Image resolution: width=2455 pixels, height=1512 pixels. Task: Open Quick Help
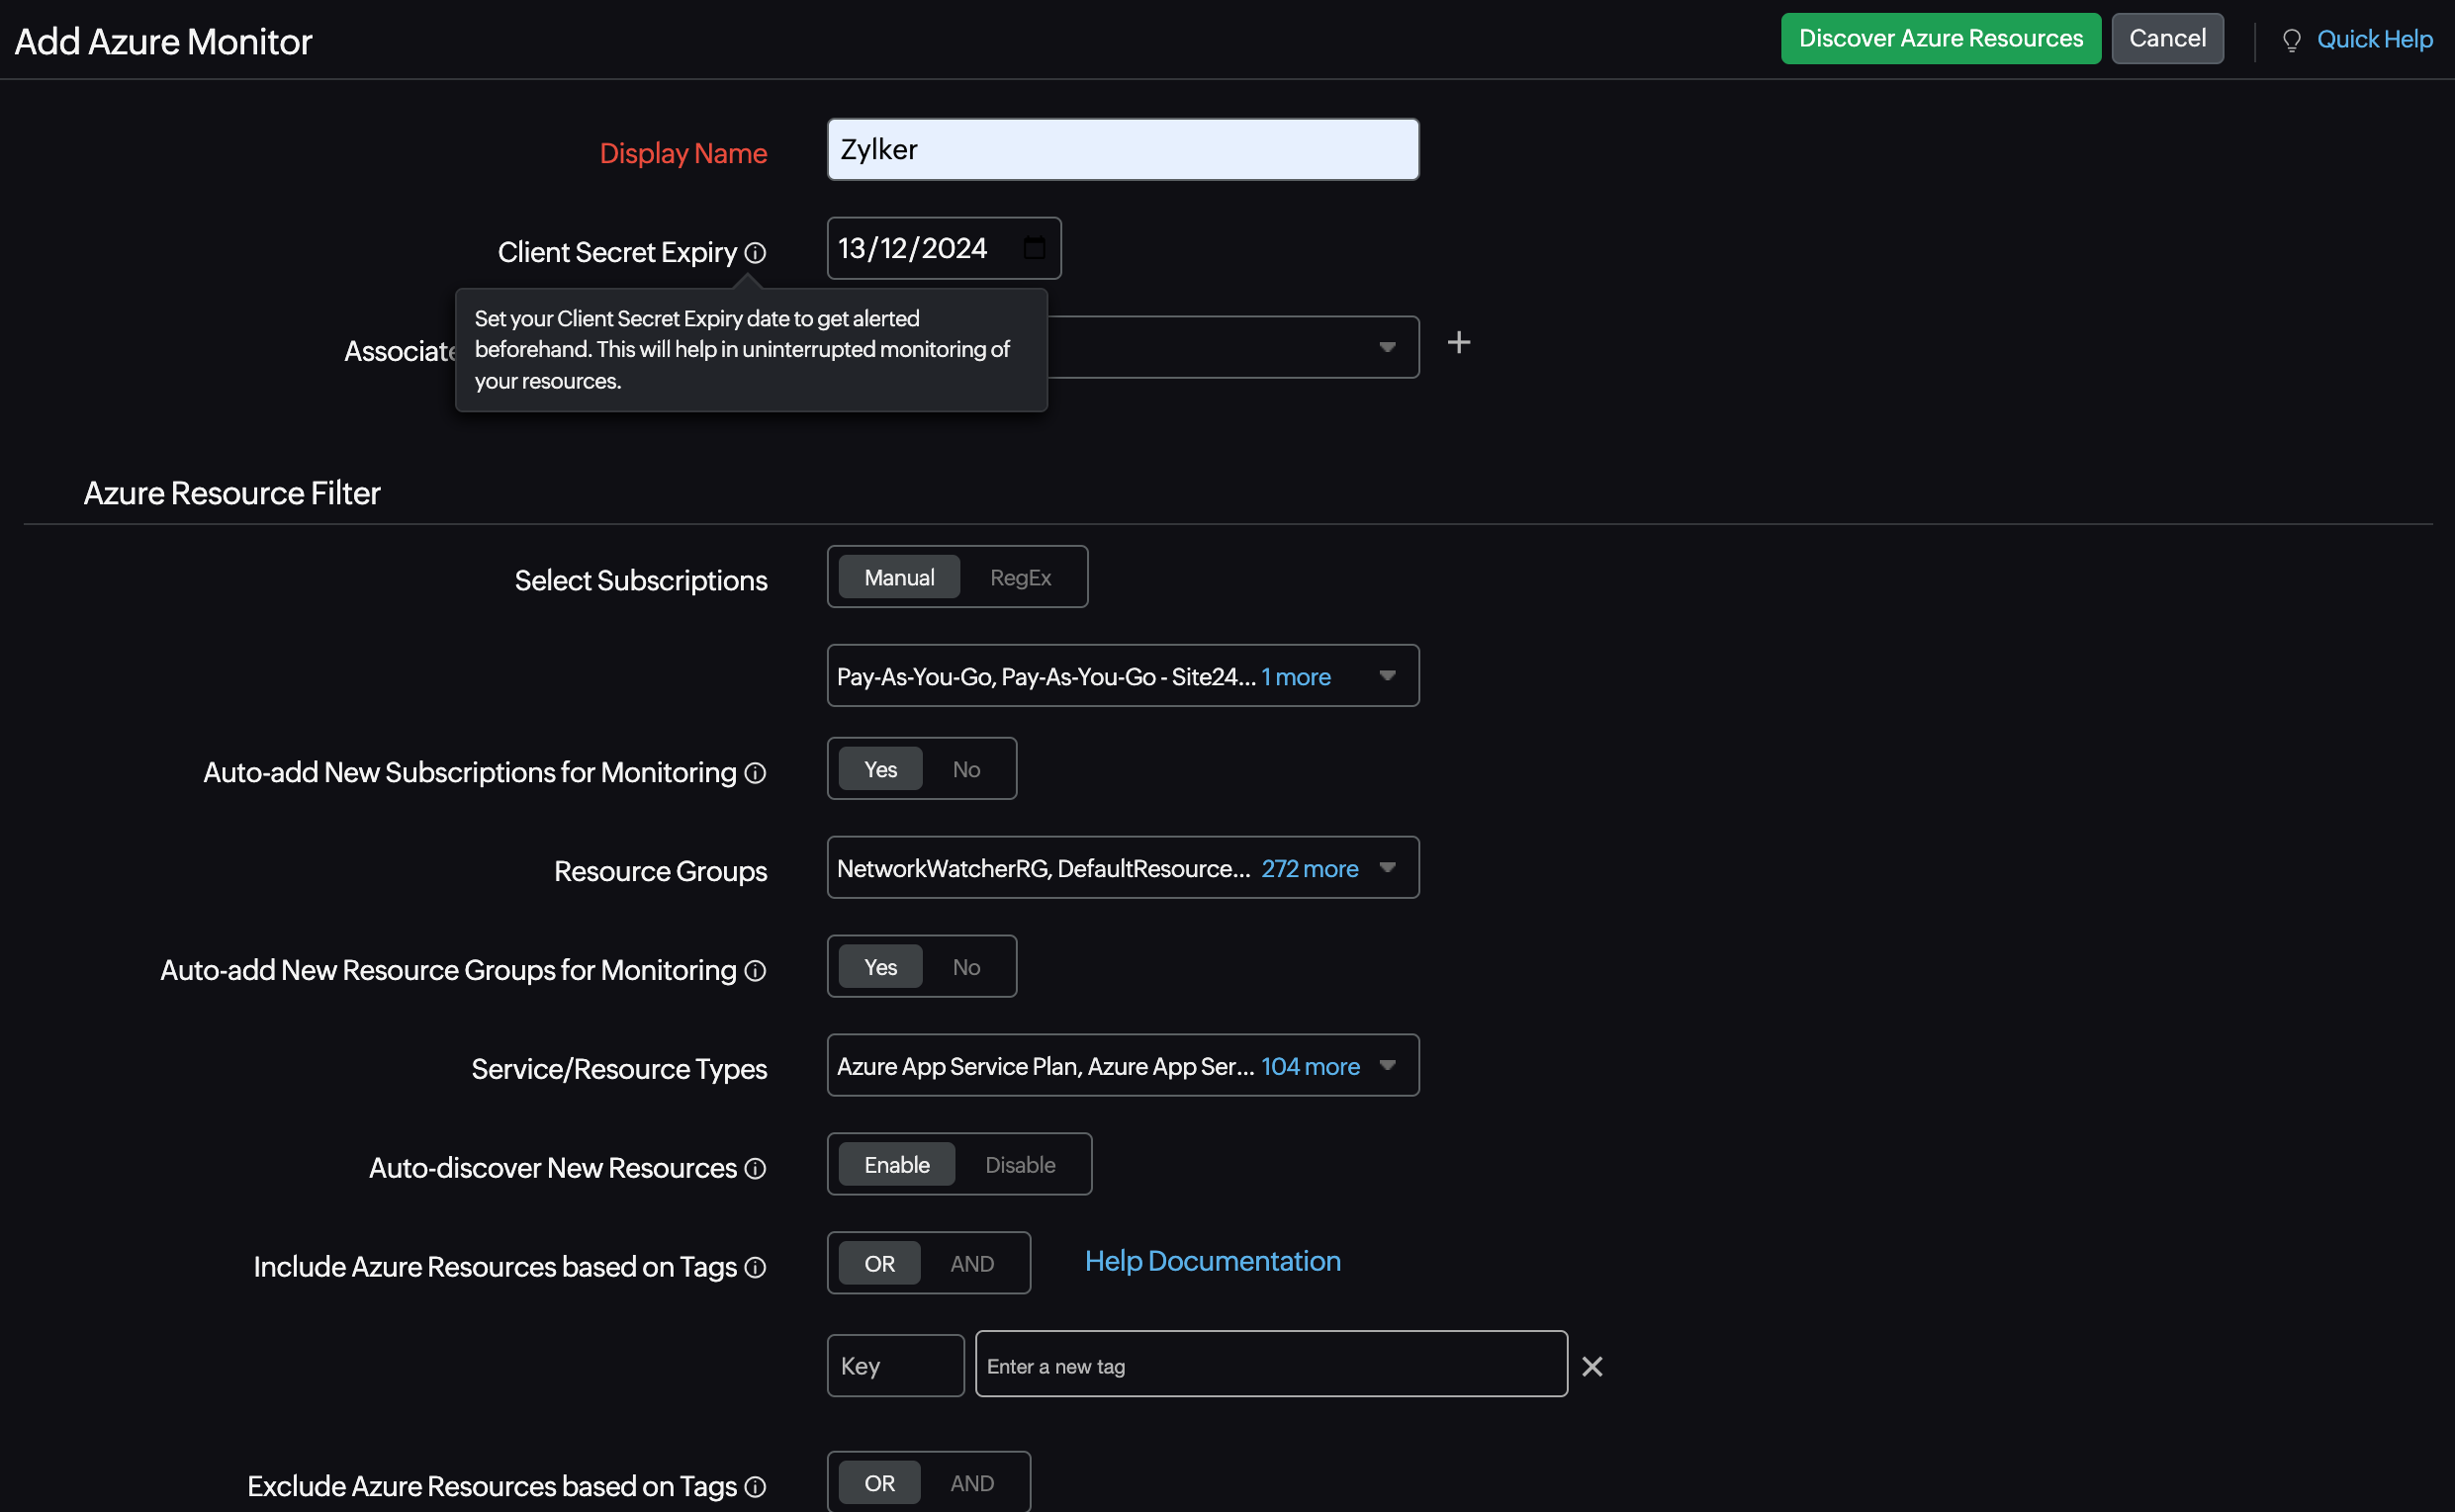[2373, 39]
